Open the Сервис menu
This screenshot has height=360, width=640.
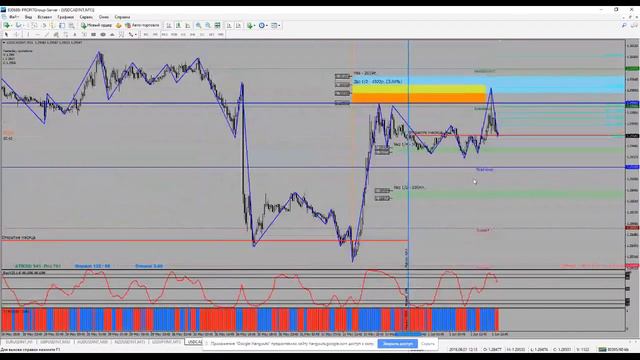86,17
